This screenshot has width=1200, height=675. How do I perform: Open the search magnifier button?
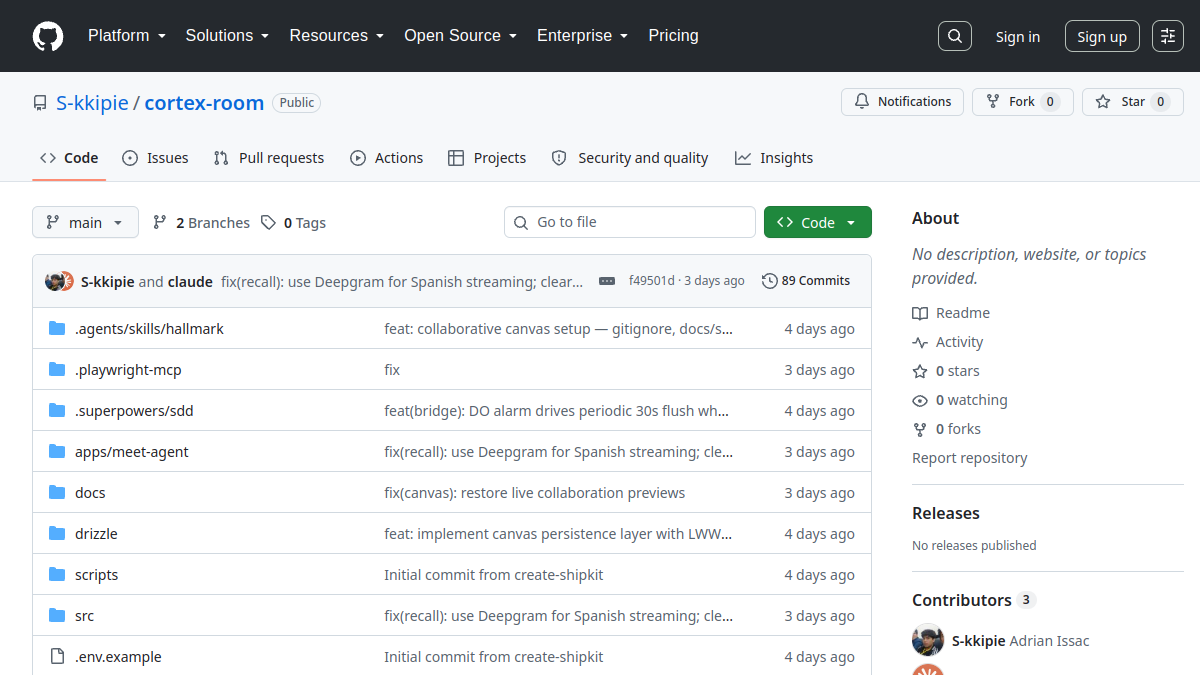(x=955, y=36)
